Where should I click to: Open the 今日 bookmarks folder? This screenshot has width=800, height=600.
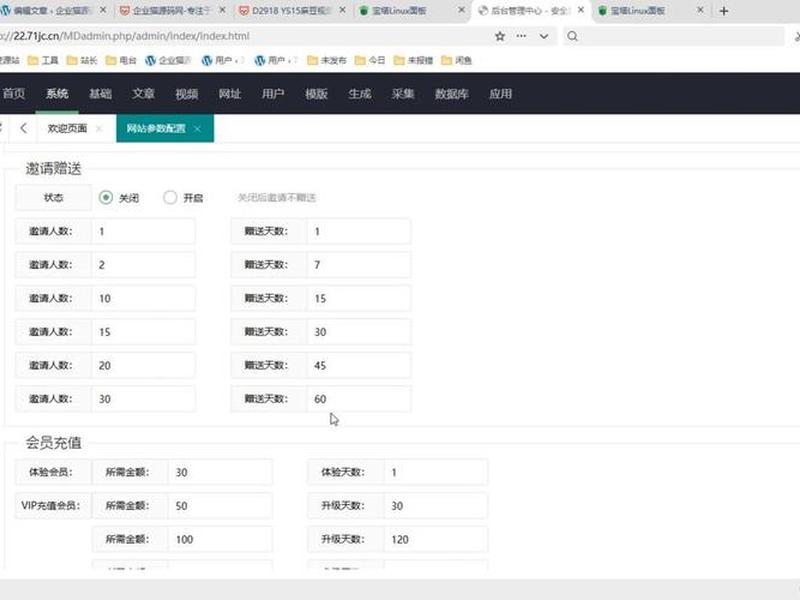370,60
